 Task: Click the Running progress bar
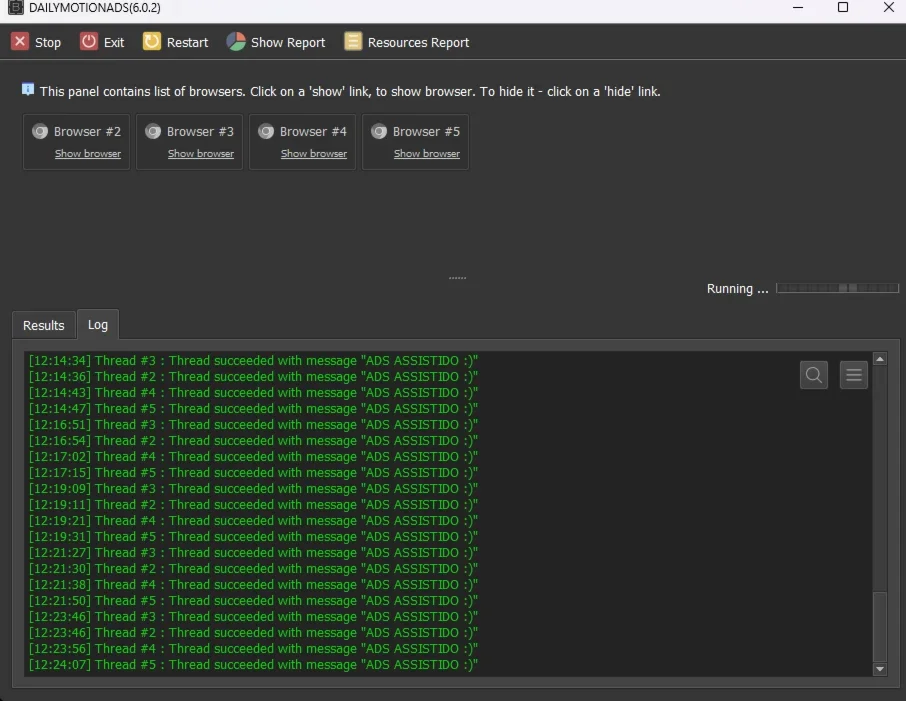[x=837, y=288]
